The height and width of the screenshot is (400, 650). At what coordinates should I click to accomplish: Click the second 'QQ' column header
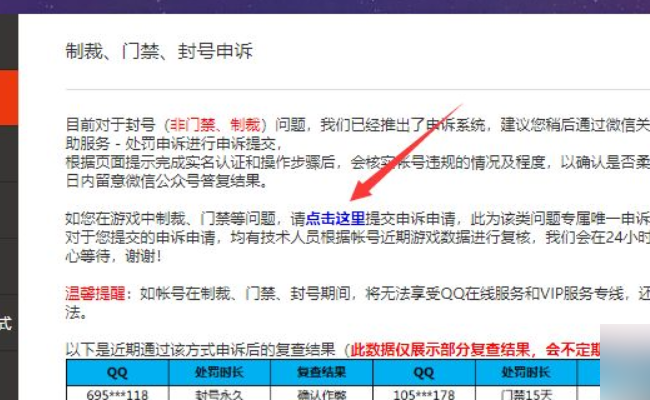(x=423, y=372)
